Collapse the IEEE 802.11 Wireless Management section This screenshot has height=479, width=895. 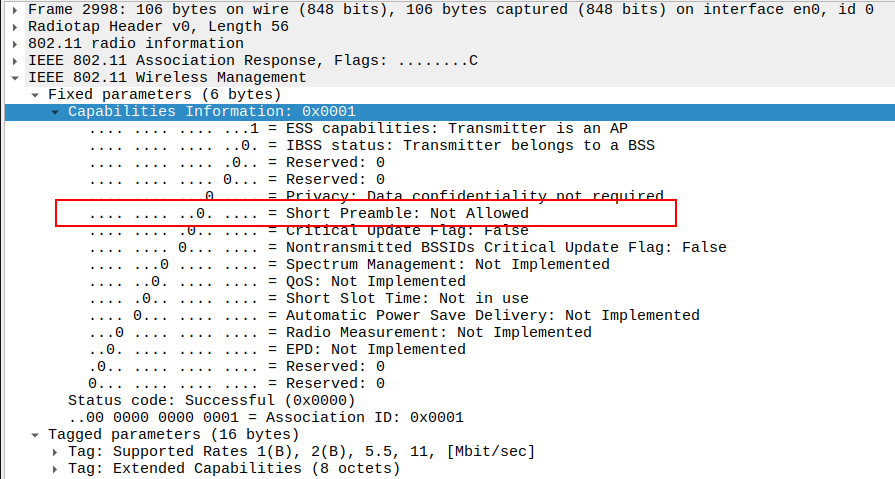(x=15, y=77)
